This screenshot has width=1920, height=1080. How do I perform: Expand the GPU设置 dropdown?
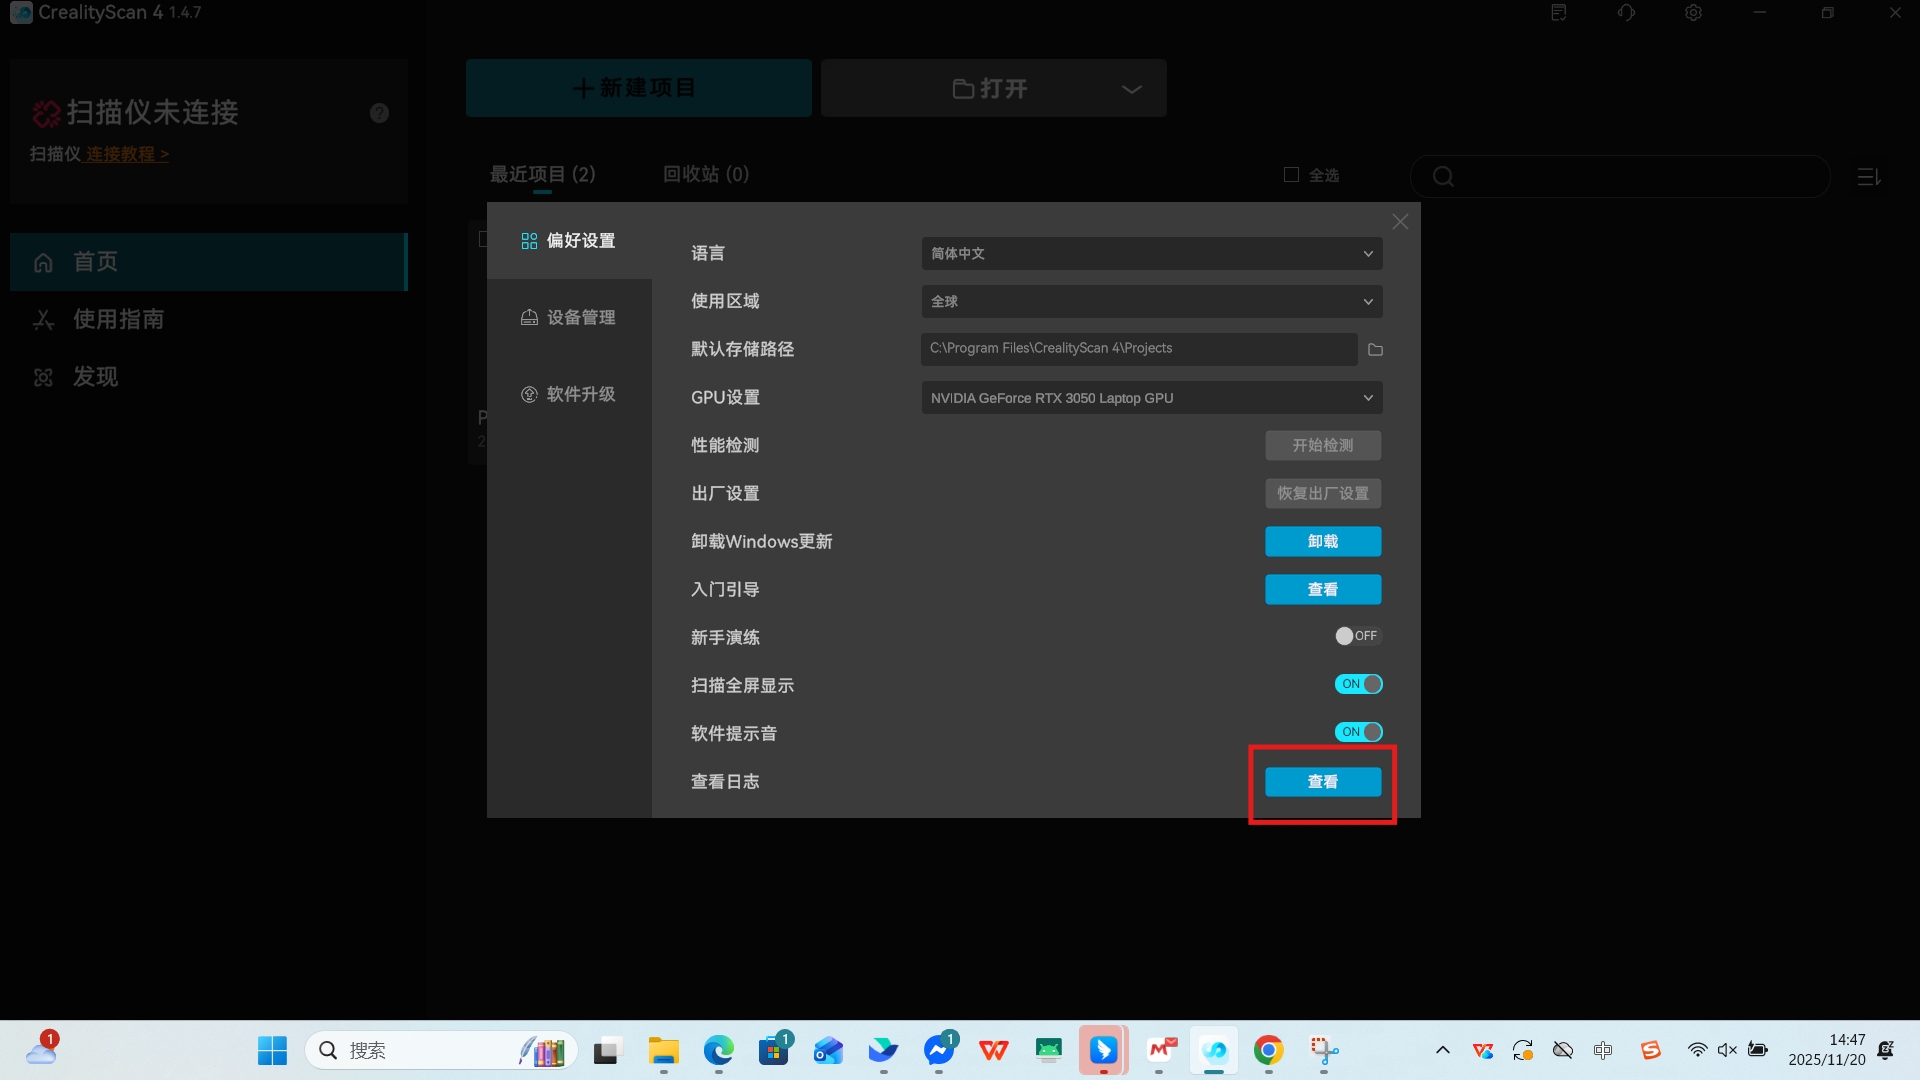click(x=1151, y=398)
